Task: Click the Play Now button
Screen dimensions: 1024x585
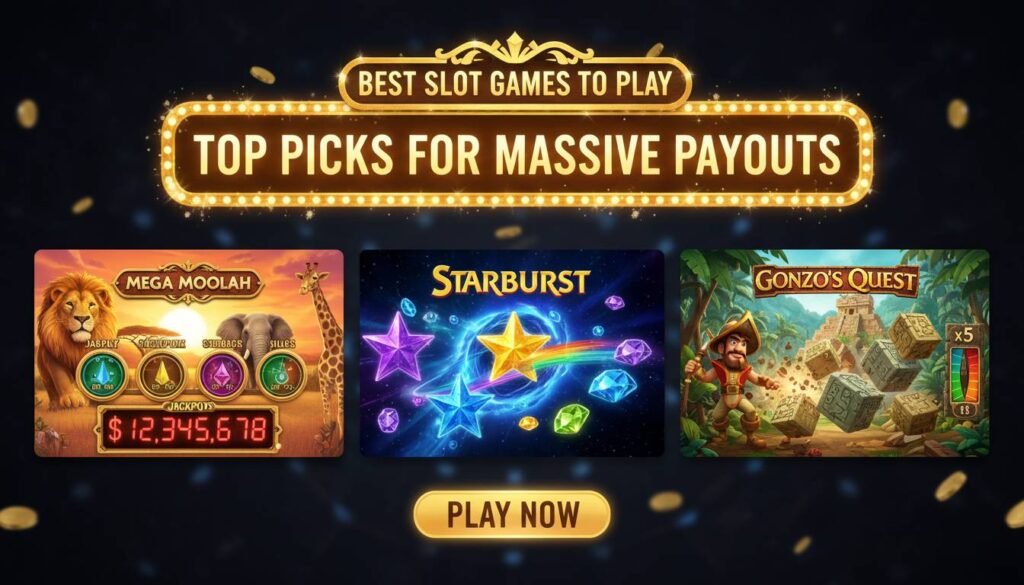Action: (x=512, y=514)
